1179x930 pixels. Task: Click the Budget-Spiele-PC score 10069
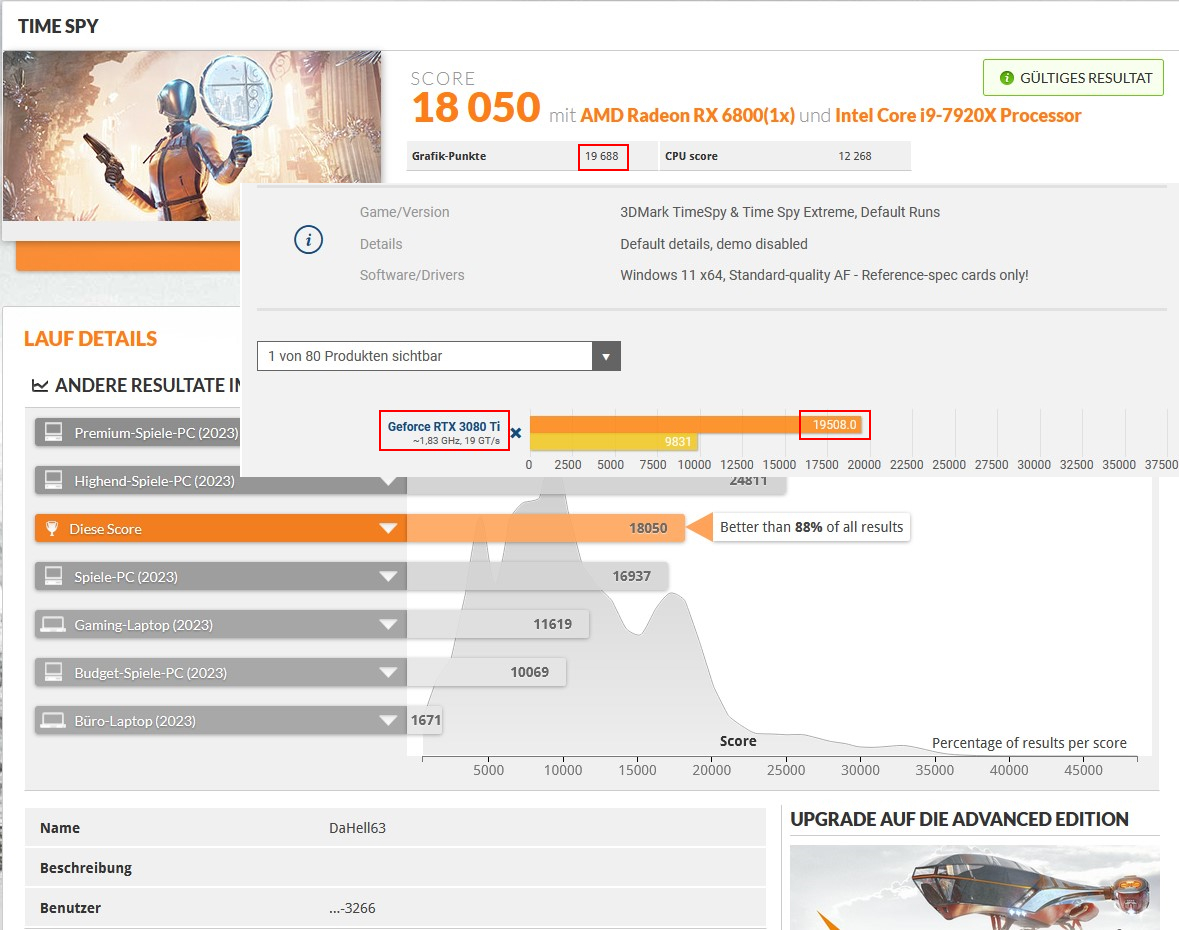[x=529, y=672]
